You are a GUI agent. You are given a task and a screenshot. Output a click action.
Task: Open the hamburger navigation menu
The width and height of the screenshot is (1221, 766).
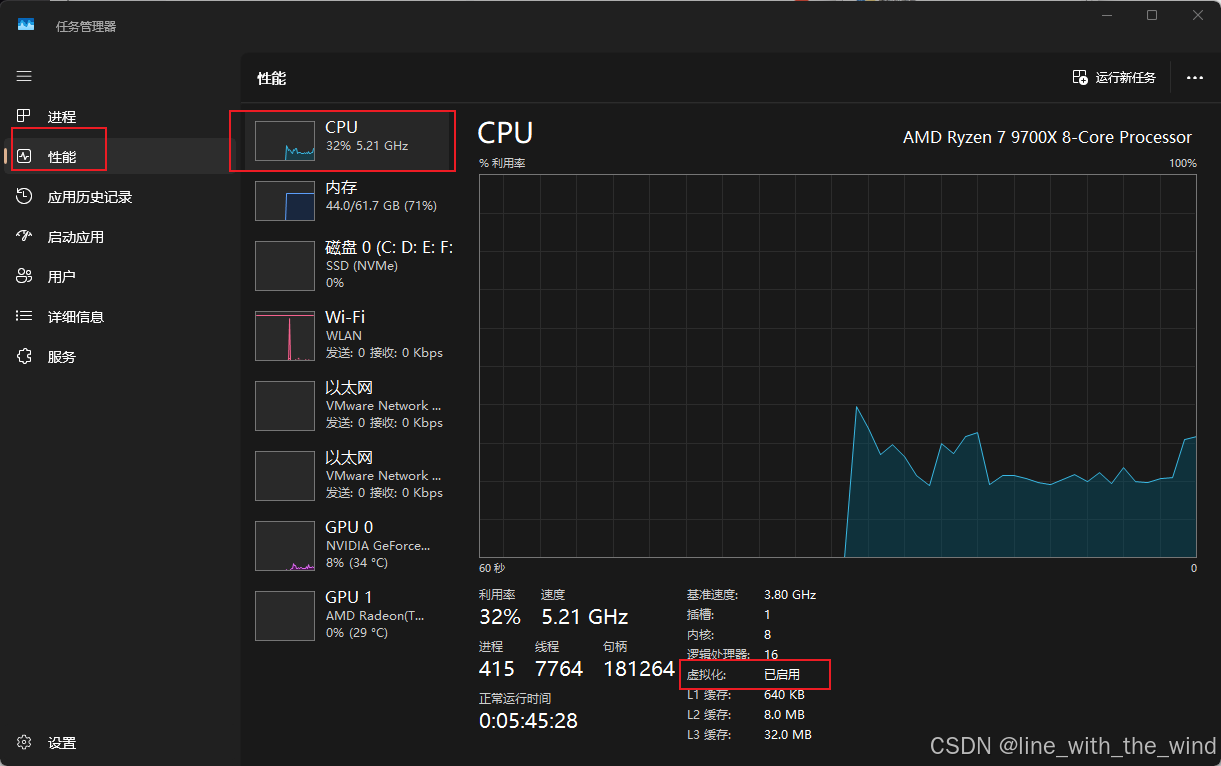(x=24, y=76)
